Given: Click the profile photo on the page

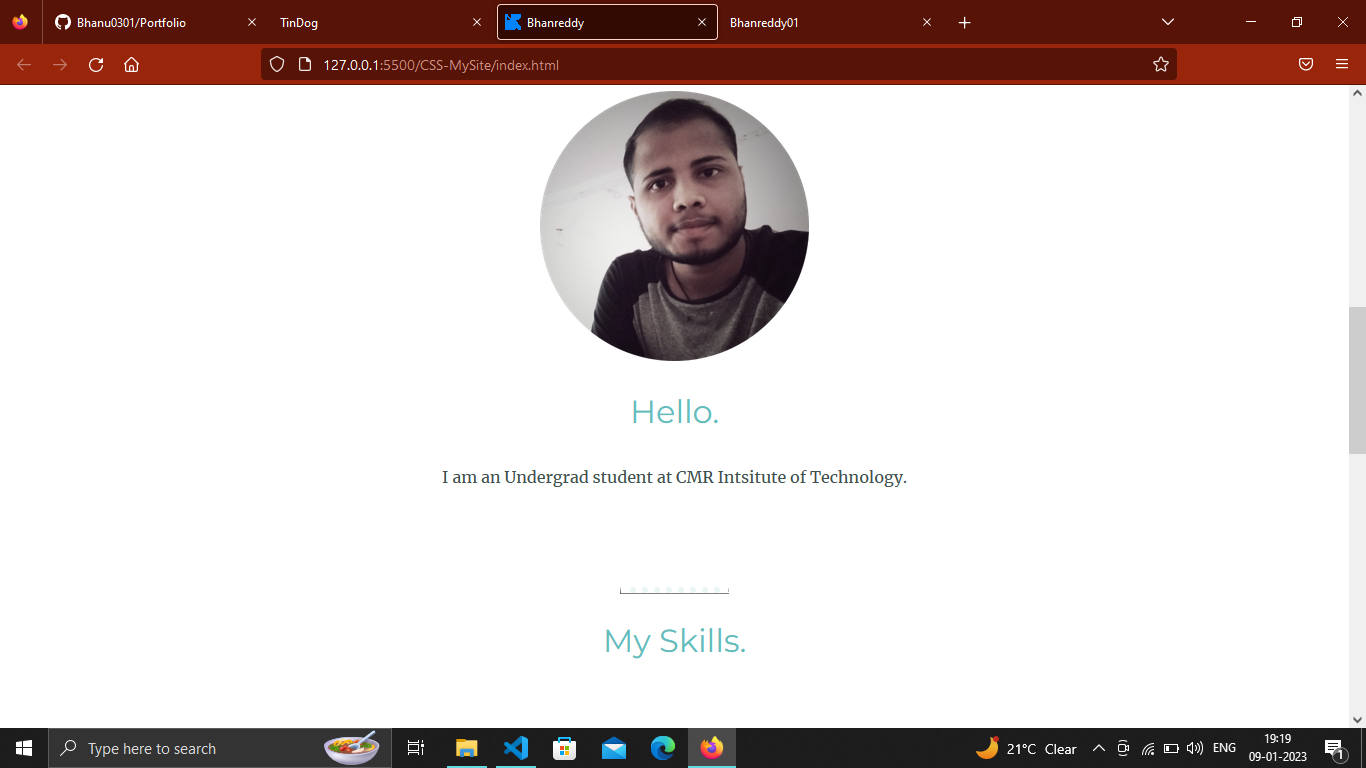Looking at the screenshot, I should point(674,225).
